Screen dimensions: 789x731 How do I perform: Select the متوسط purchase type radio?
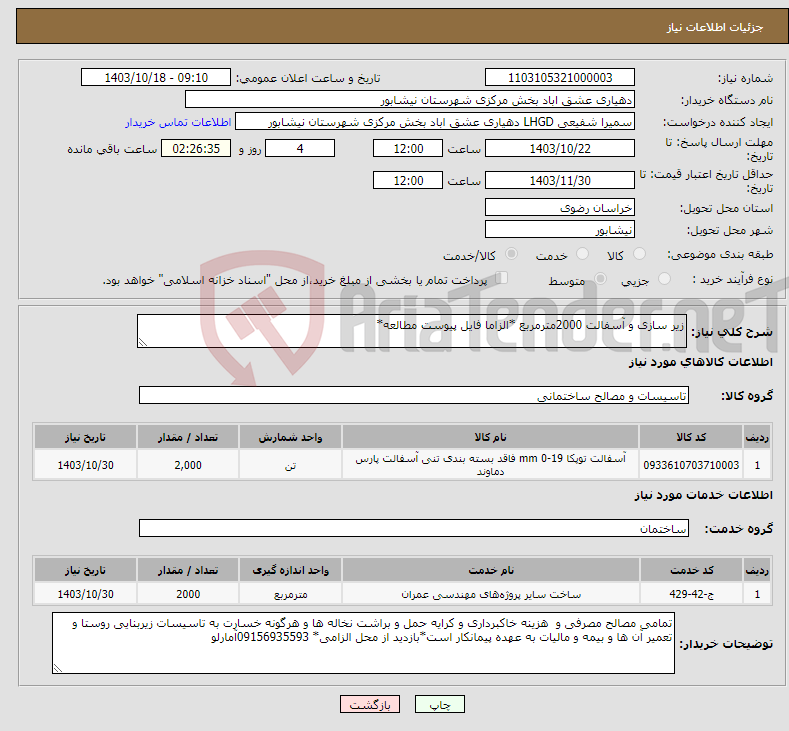600,279
